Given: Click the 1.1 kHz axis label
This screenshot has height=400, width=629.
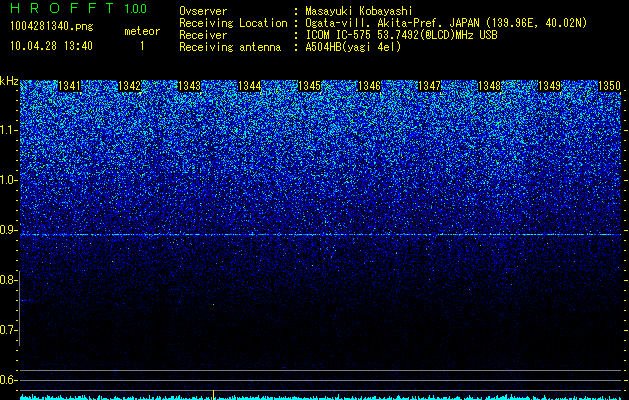Looking at the screenshot, I should (x=8, y=130).
